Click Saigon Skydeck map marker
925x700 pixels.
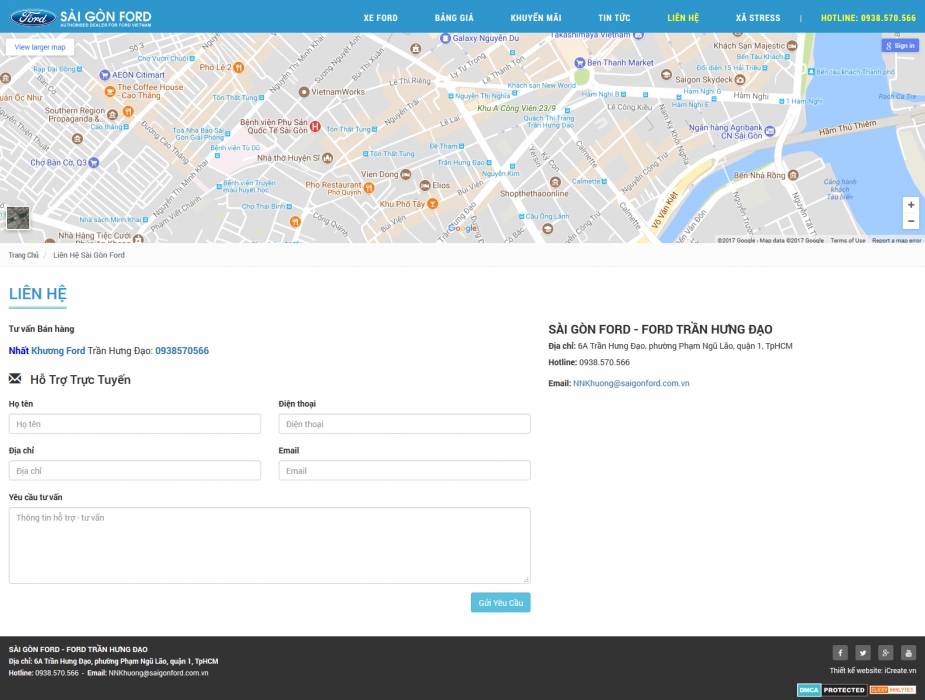pyautogui.click(x=740, y=80)
